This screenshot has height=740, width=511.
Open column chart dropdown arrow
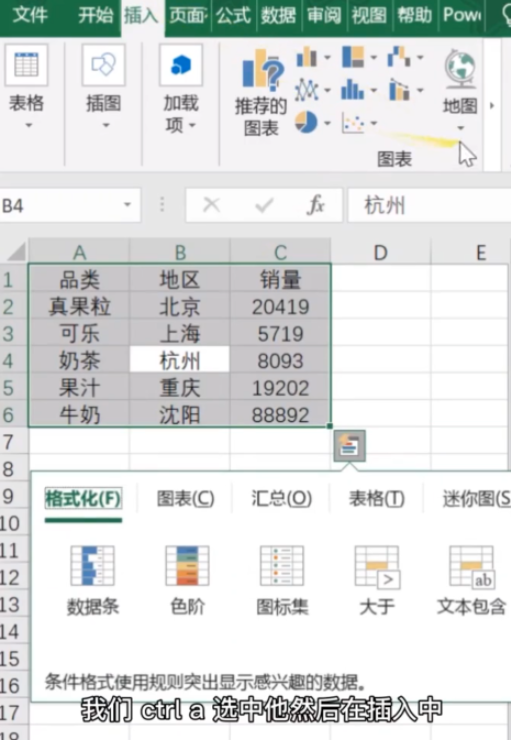tap(327, 58)
